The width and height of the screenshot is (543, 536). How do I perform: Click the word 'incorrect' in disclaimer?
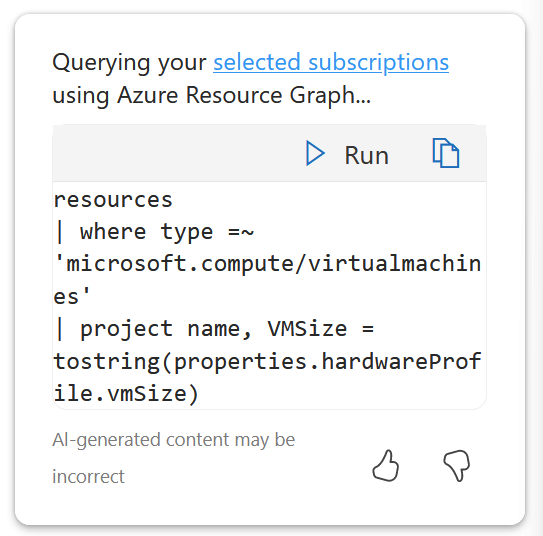pos(88,476)
